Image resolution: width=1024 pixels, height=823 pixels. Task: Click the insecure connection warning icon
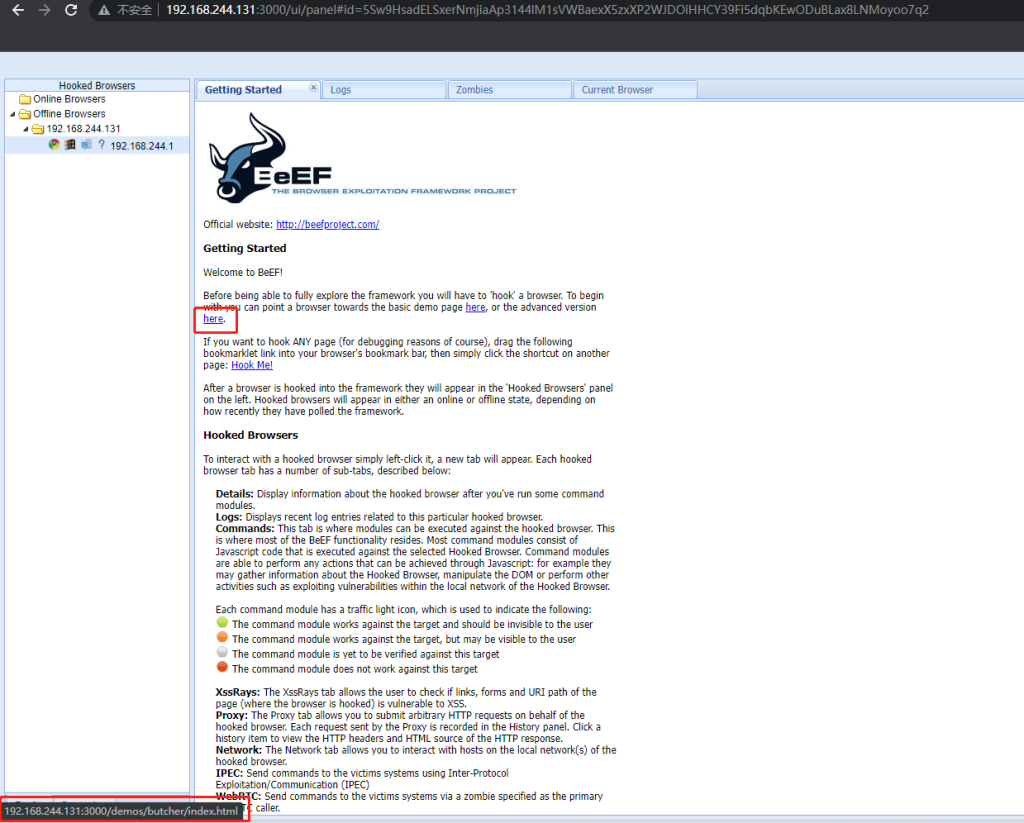tap(104, 10)
